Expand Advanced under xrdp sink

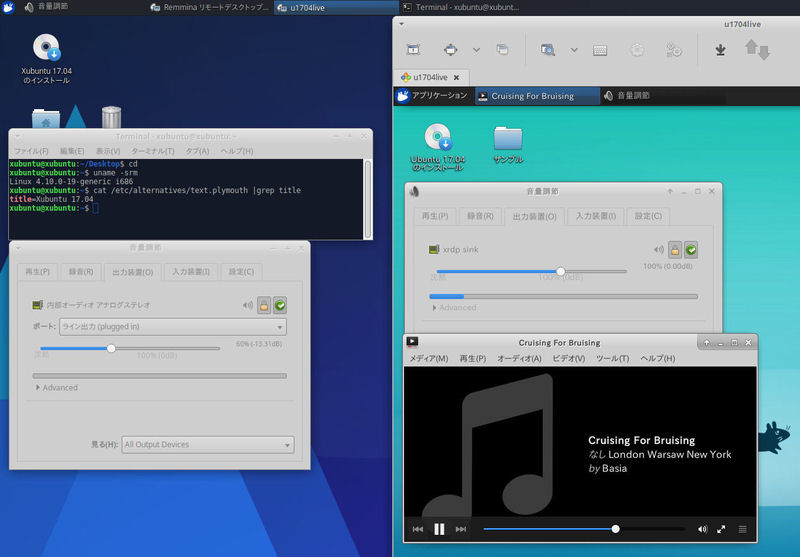click(x=454, y=308)
